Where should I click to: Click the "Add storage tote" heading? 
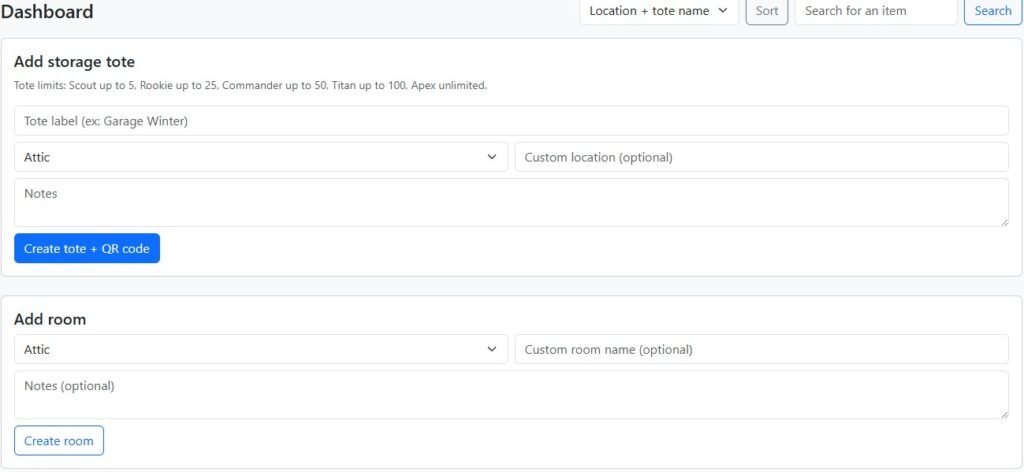pyautogui.click(x=74, y=62)
